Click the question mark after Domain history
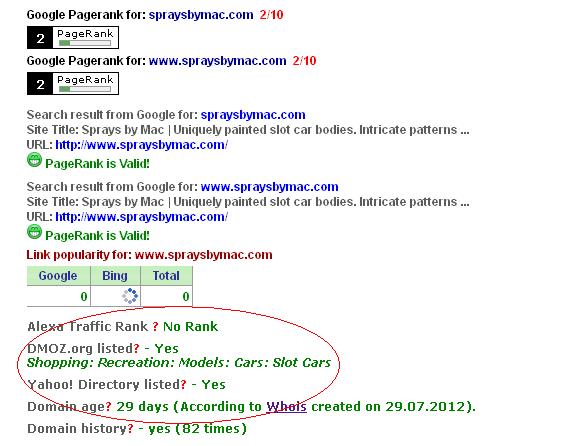This screenshot has height=446, width=568. (130, 429)
